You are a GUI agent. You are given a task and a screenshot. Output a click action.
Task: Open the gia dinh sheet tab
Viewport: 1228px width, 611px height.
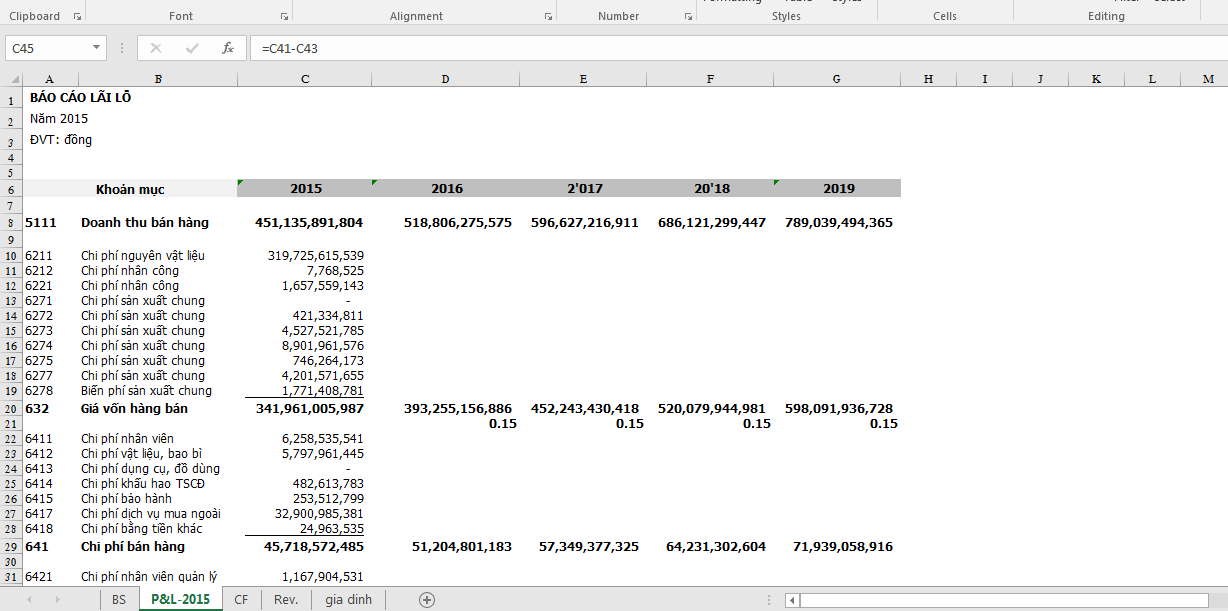pyautogui.click(x=348, y=600)
